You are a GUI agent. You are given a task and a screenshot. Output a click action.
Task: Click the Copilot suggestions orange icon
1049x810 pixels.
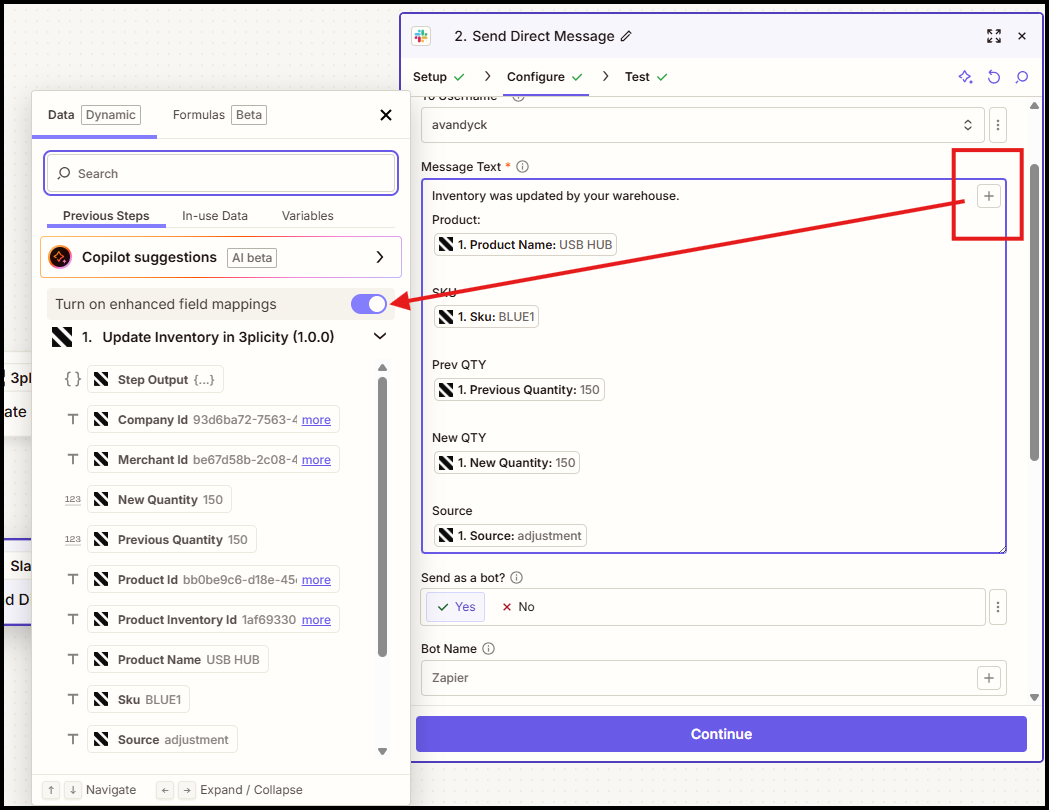tap(60, 257)
